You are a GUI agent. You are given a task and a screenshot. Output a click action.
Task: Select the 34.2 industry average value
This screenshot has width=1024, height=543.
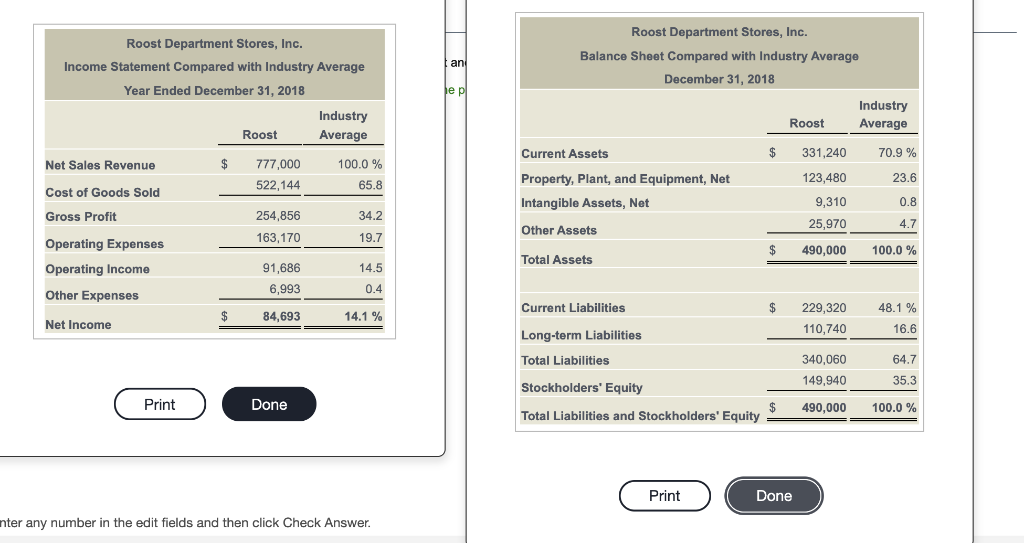click(370, 215)
